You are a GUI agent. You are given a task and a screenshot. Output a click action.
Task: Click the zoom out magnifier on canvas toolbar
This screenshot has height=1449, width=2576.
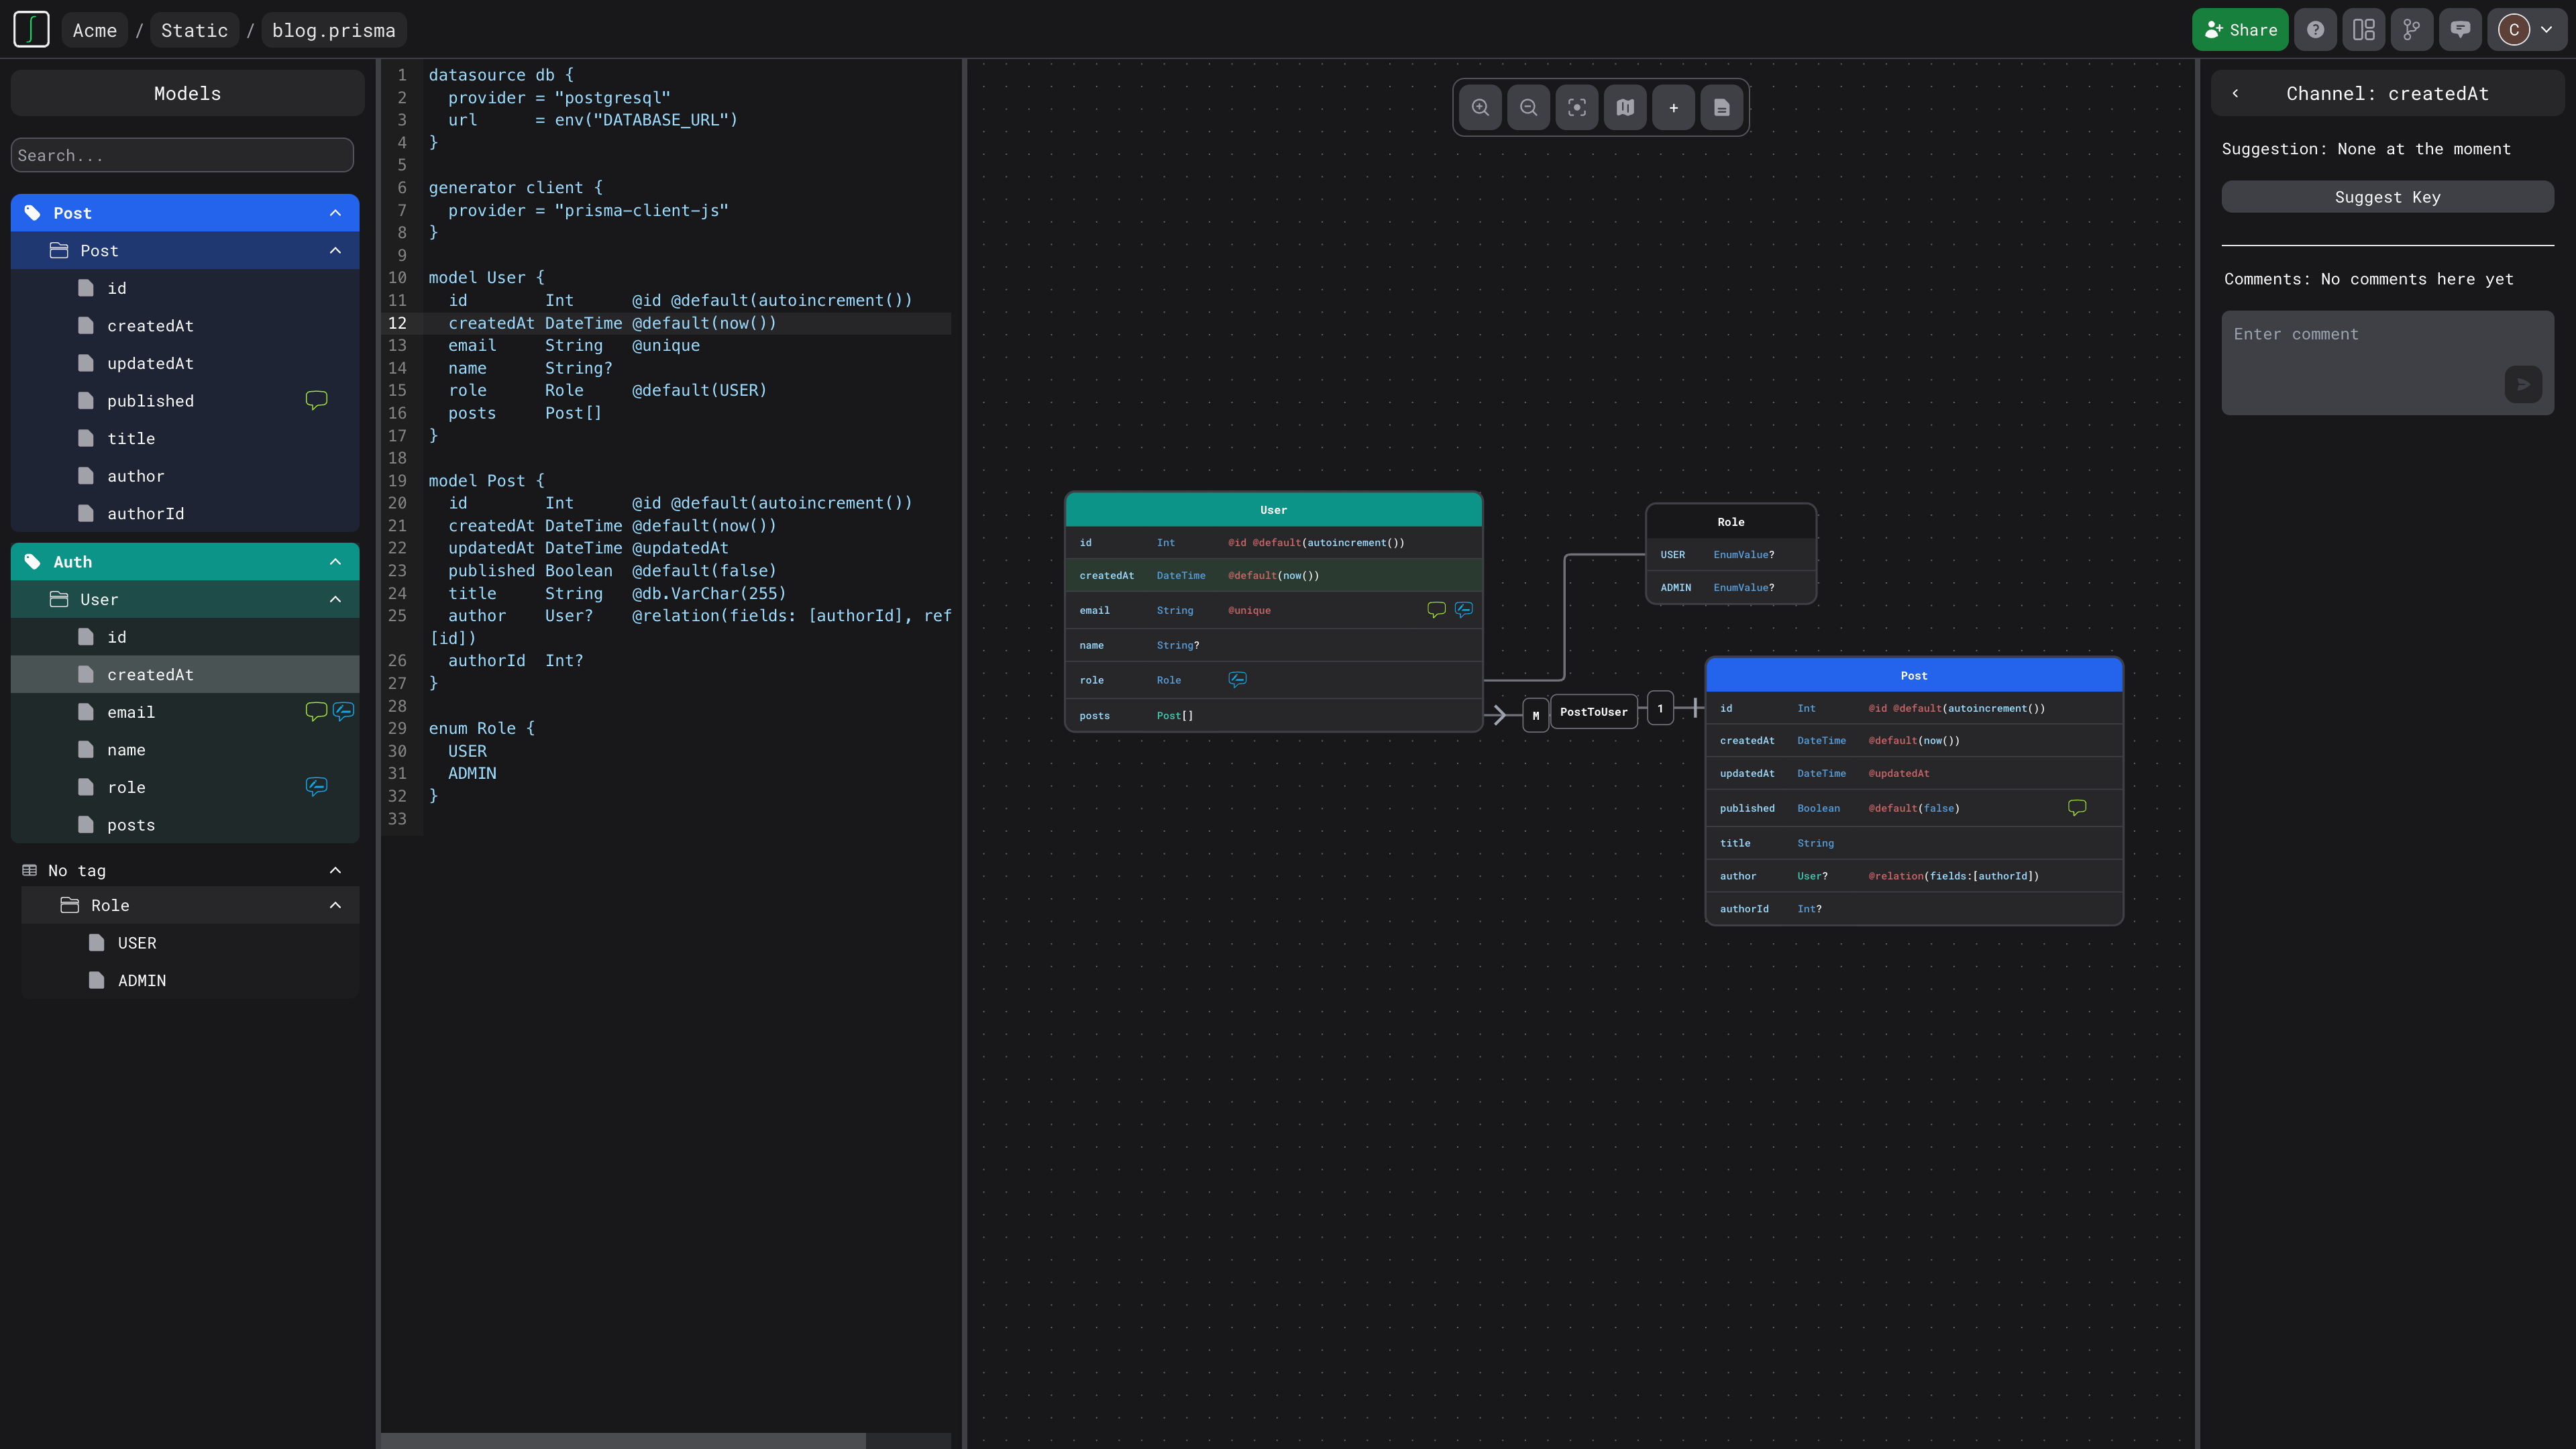1528,108
